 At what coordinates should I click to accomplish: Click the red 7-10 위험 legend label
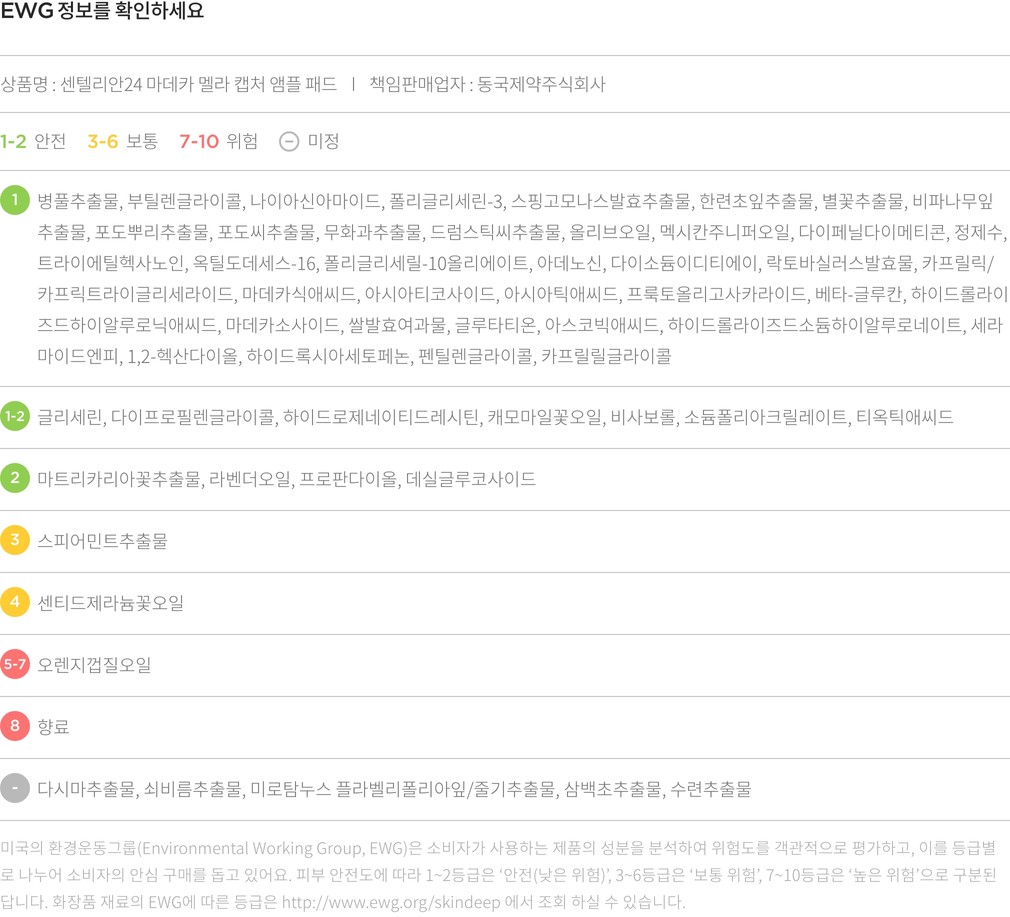[x=218, y=141]
